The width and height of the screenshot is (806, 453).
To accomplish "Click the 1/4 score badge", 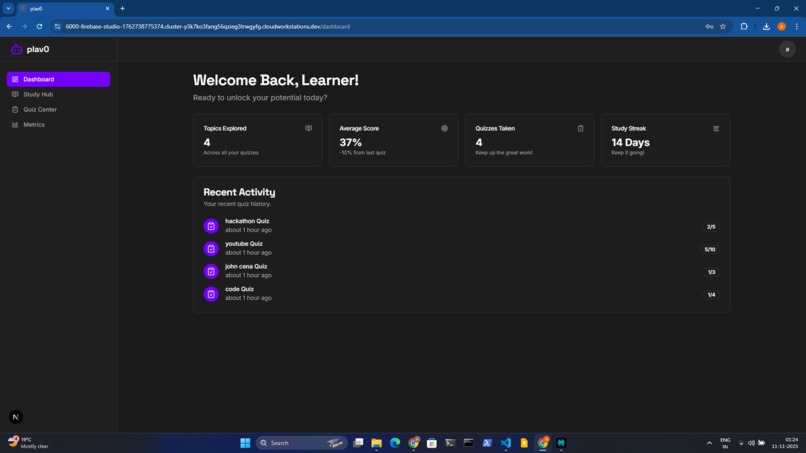I will click(x=711, y=295).
